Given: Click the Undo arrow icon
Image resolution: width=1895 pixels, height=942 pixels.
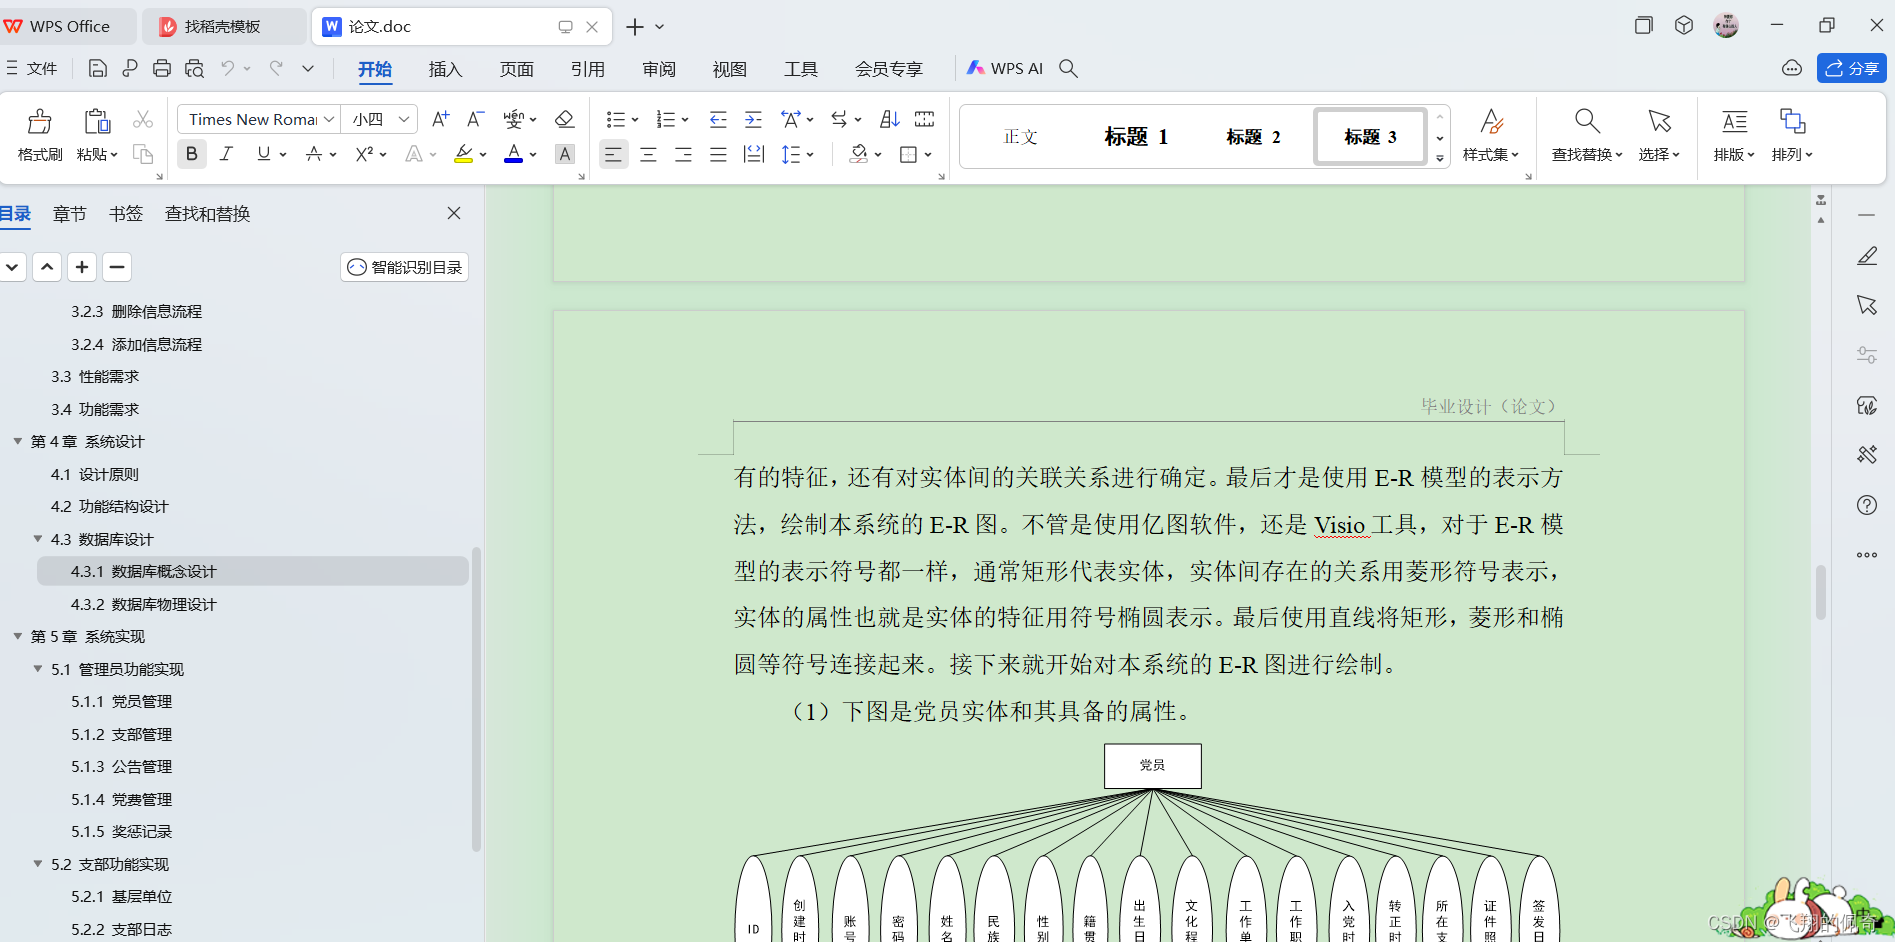Looking at the screenshot, I should pos(228,68).
